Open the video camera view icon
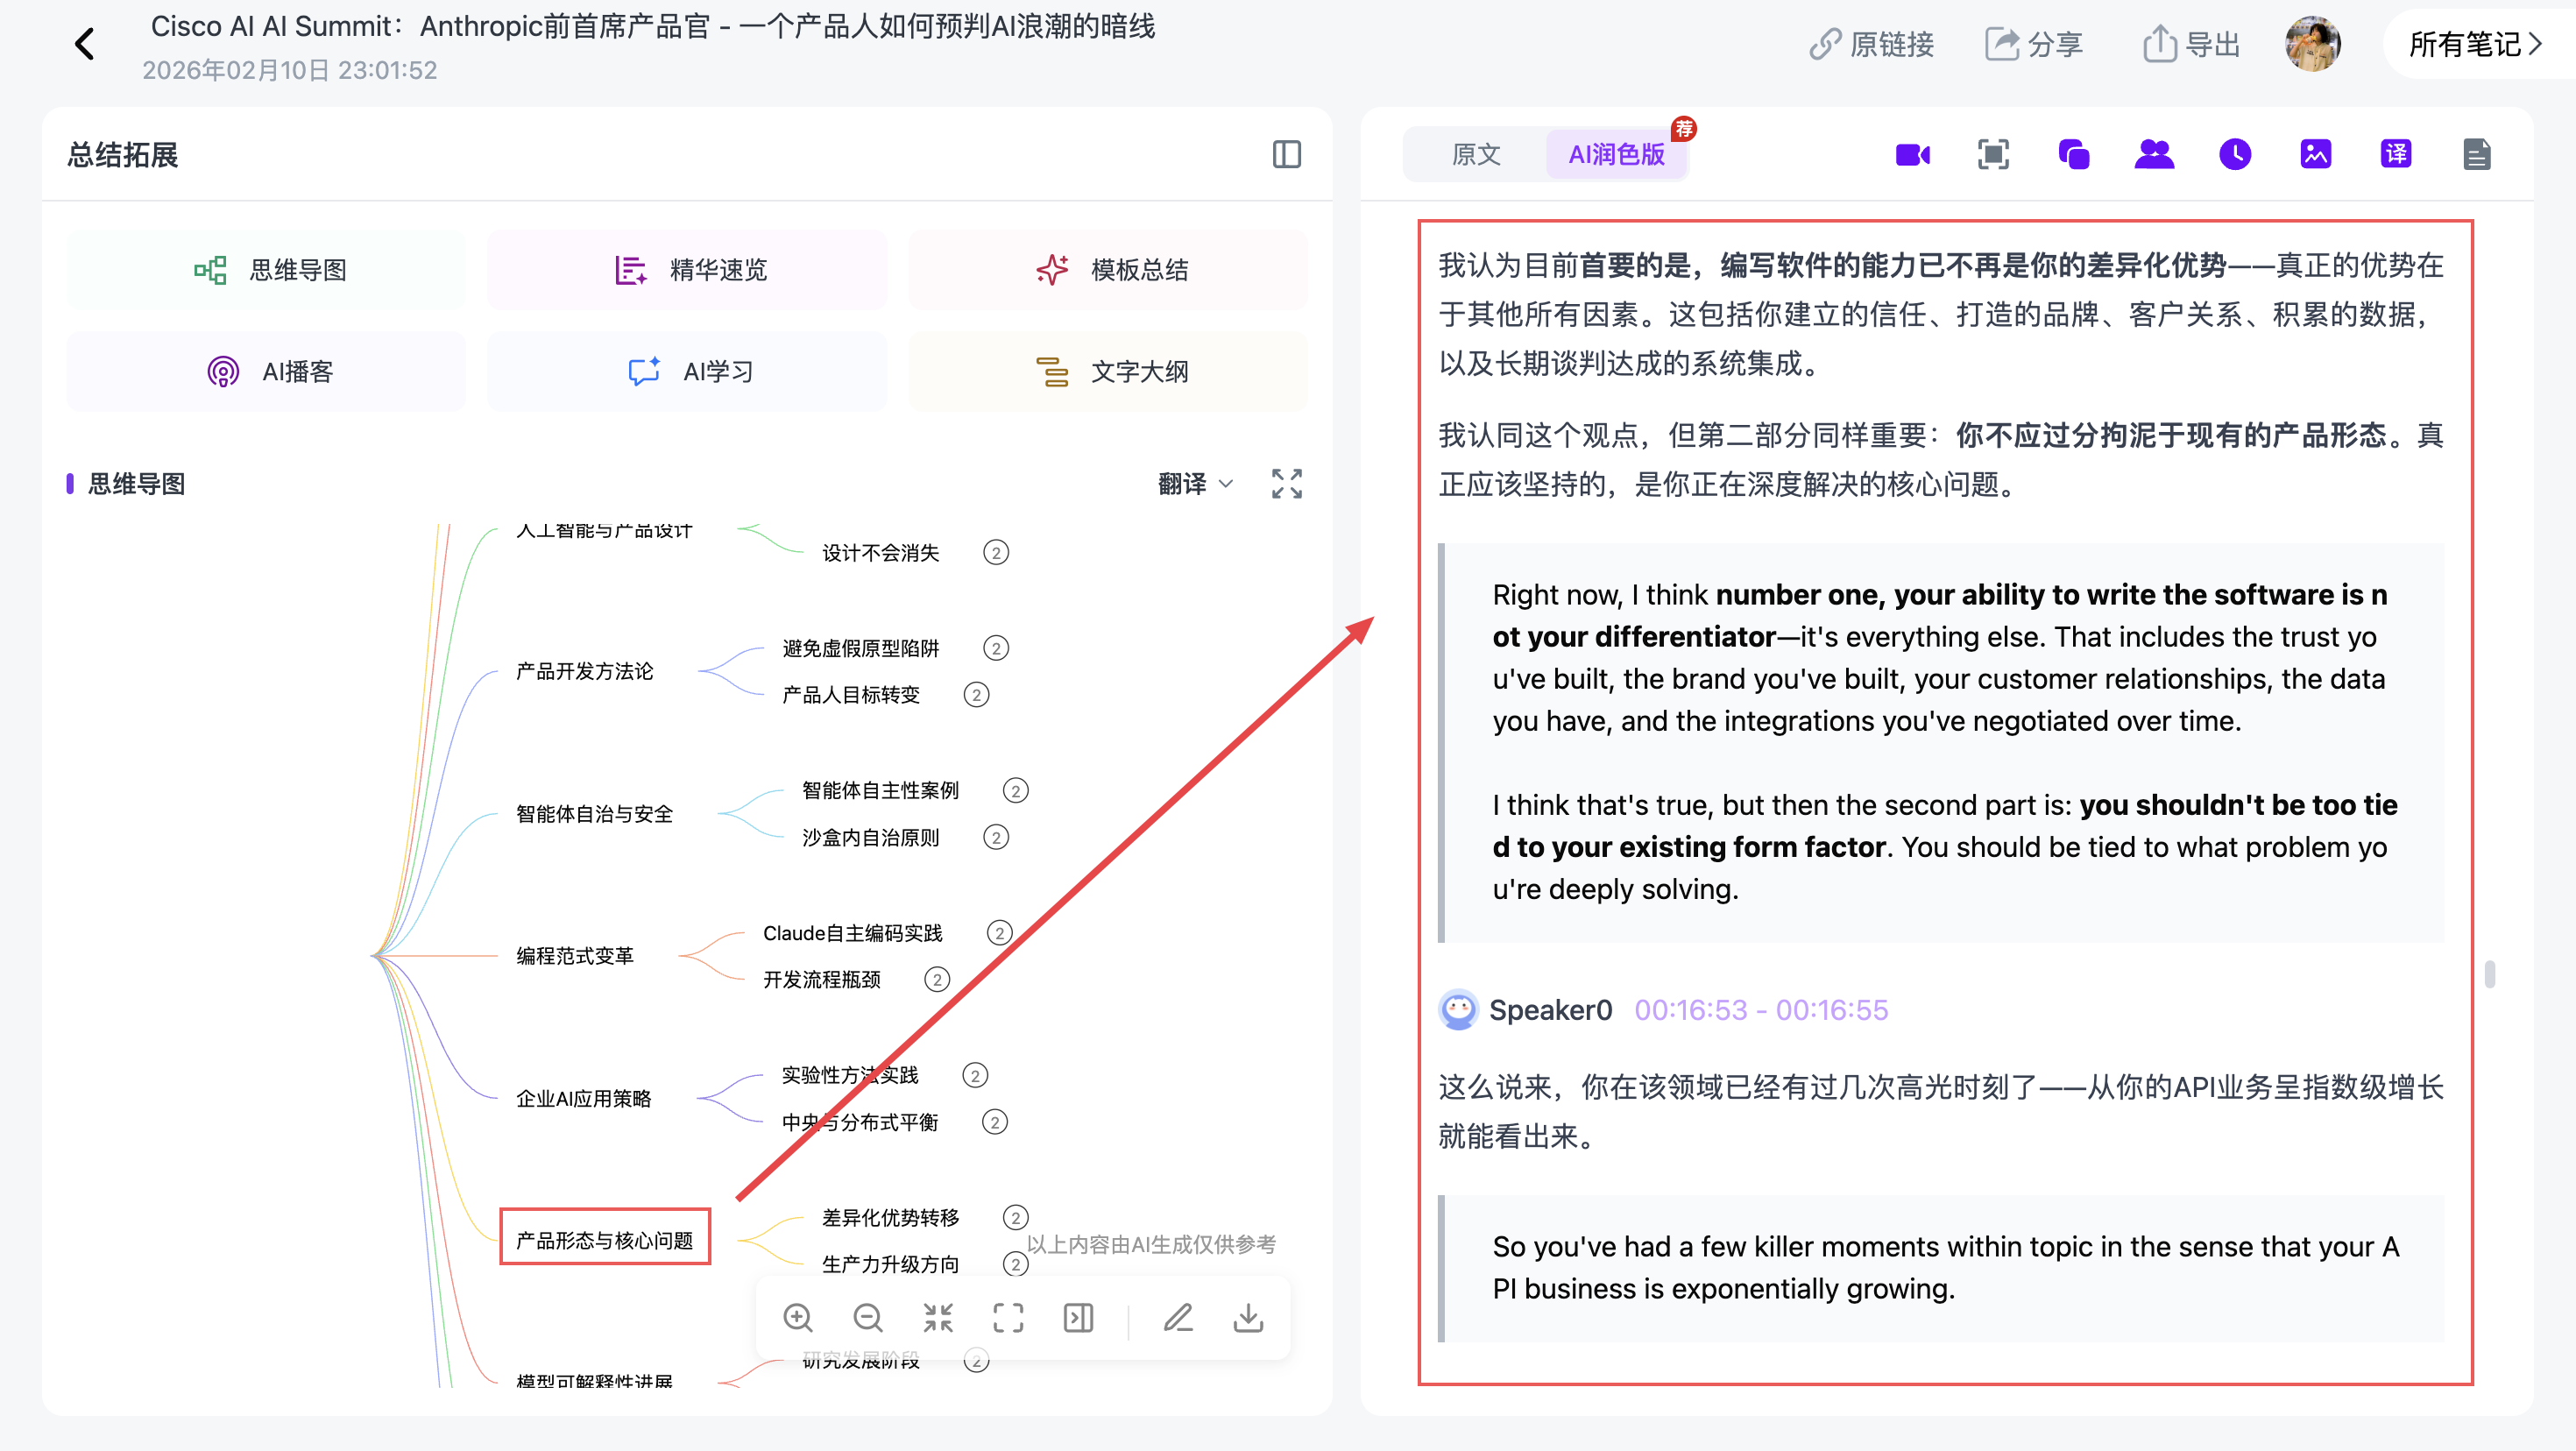This screenshot has width=2576, height=1451. tap(1912, 155)
